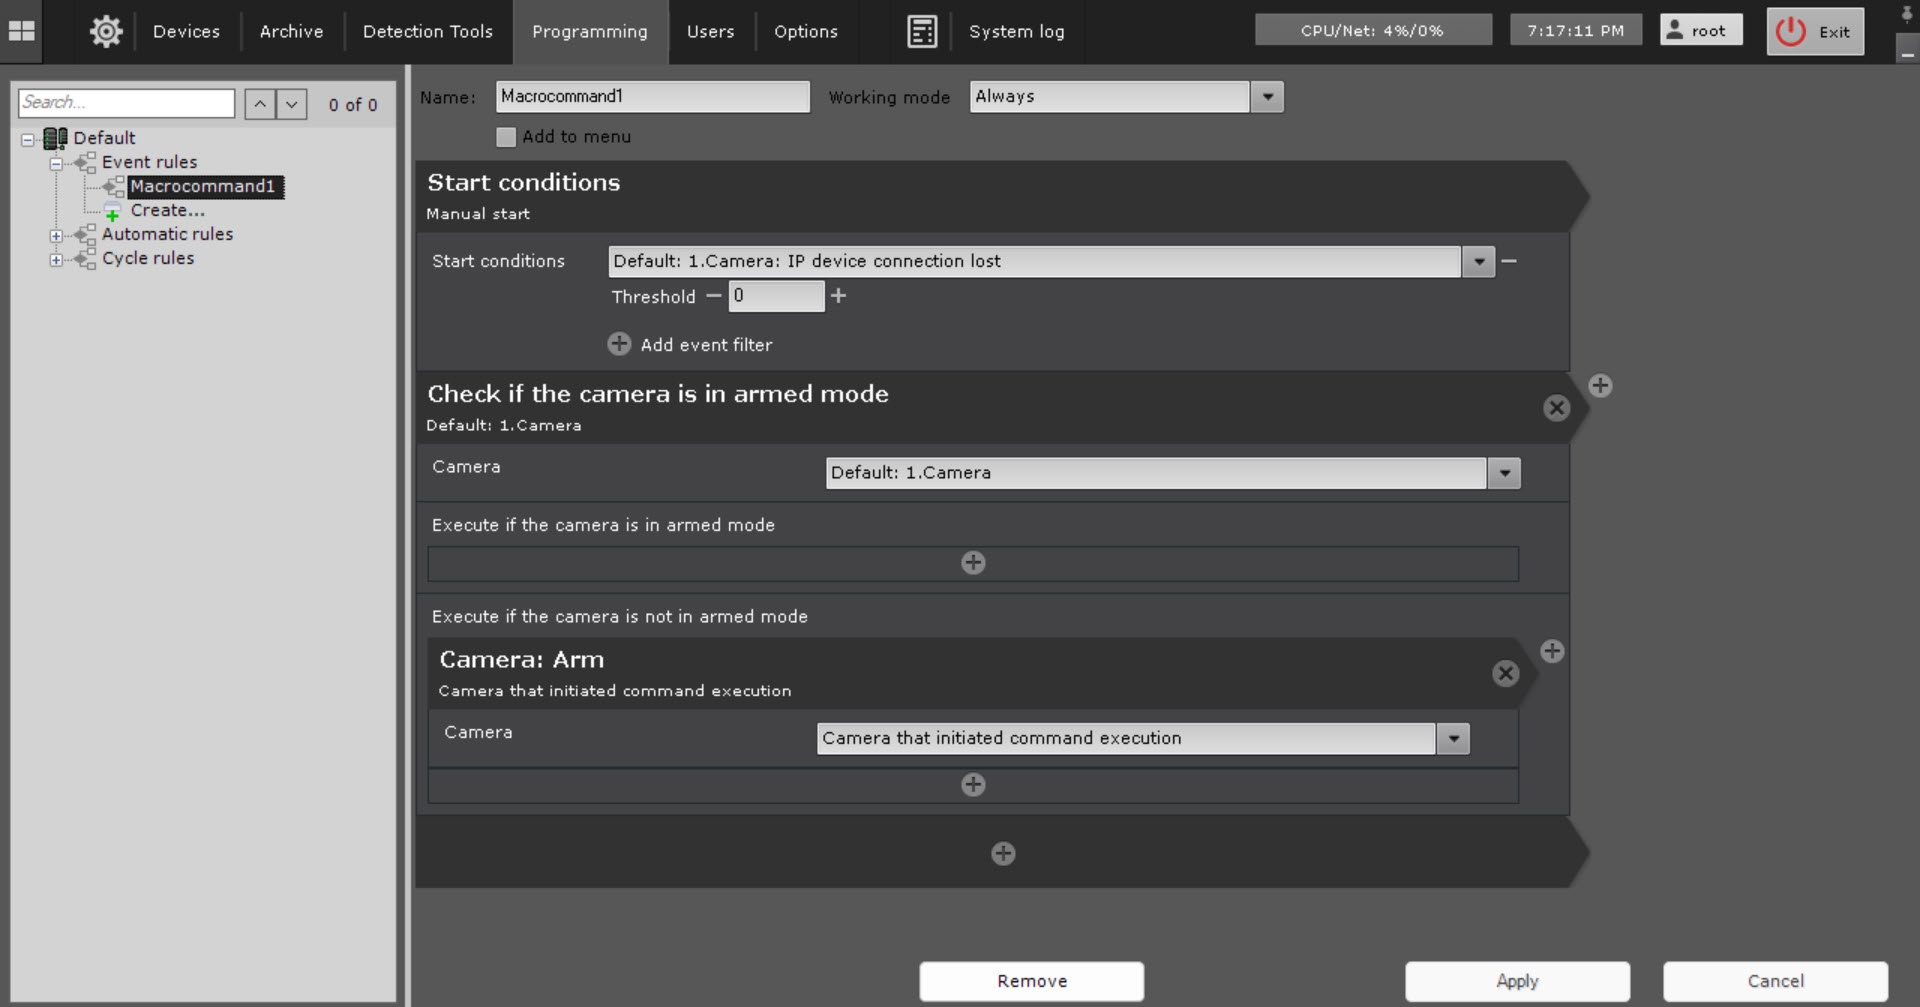1920x1007 pixels.
Task: Click the 'Add event filter' link
Action: (x=706, y=345)
